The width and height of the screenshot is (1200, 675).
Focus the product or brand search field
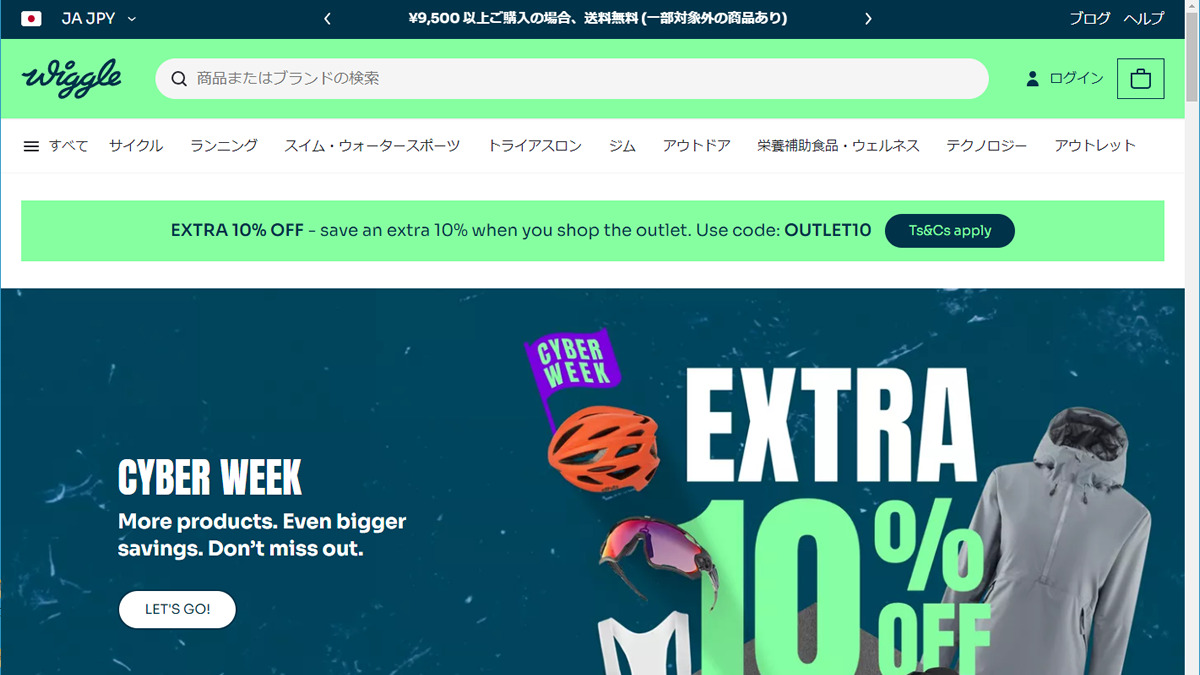coord(572,79)
